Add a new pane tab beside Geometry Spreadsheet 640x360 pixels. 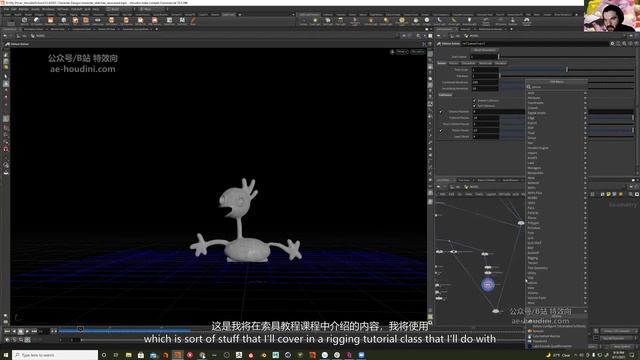[x=157, y=29]
